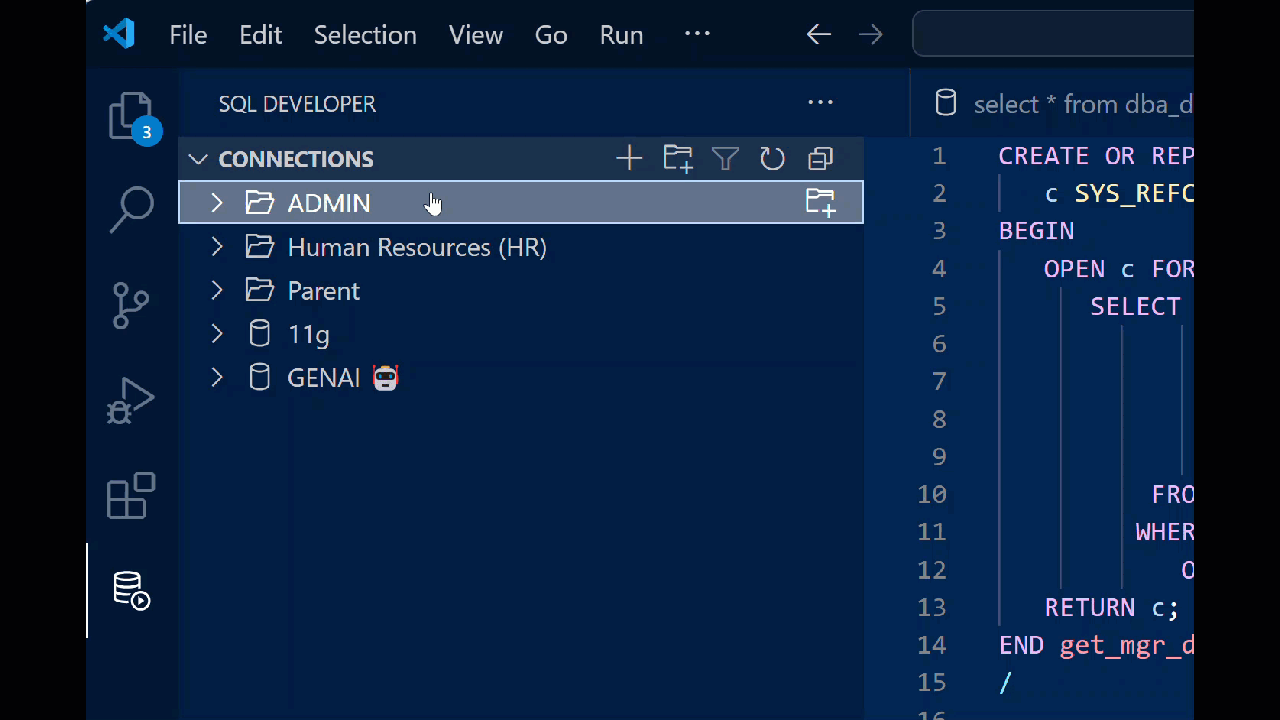Click line number 10 in the gutter

point(932,495)
